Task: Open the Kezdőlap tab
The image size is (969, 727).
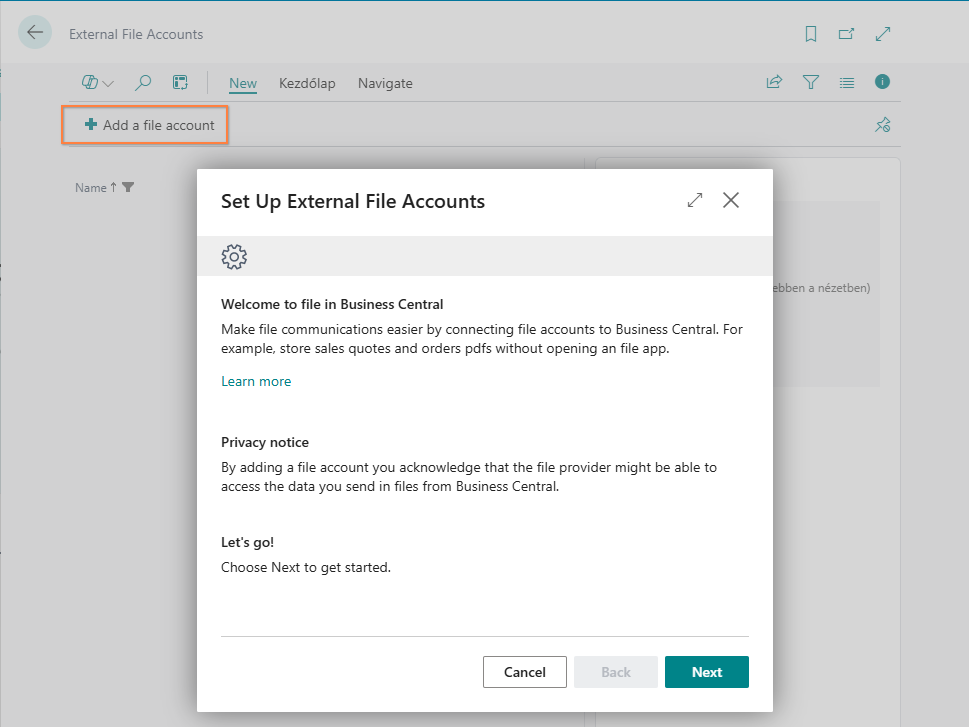Action: point(307,84)
